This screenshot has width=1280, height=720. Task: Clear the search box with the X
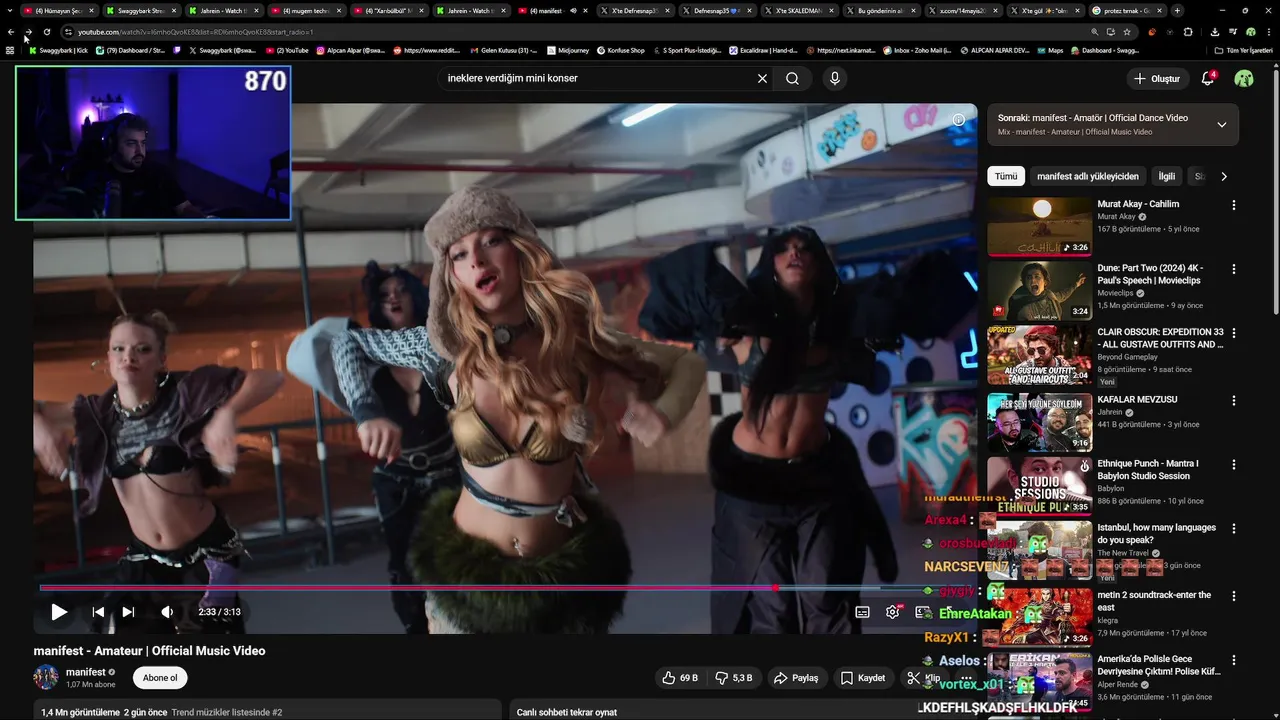coord(762,78)
